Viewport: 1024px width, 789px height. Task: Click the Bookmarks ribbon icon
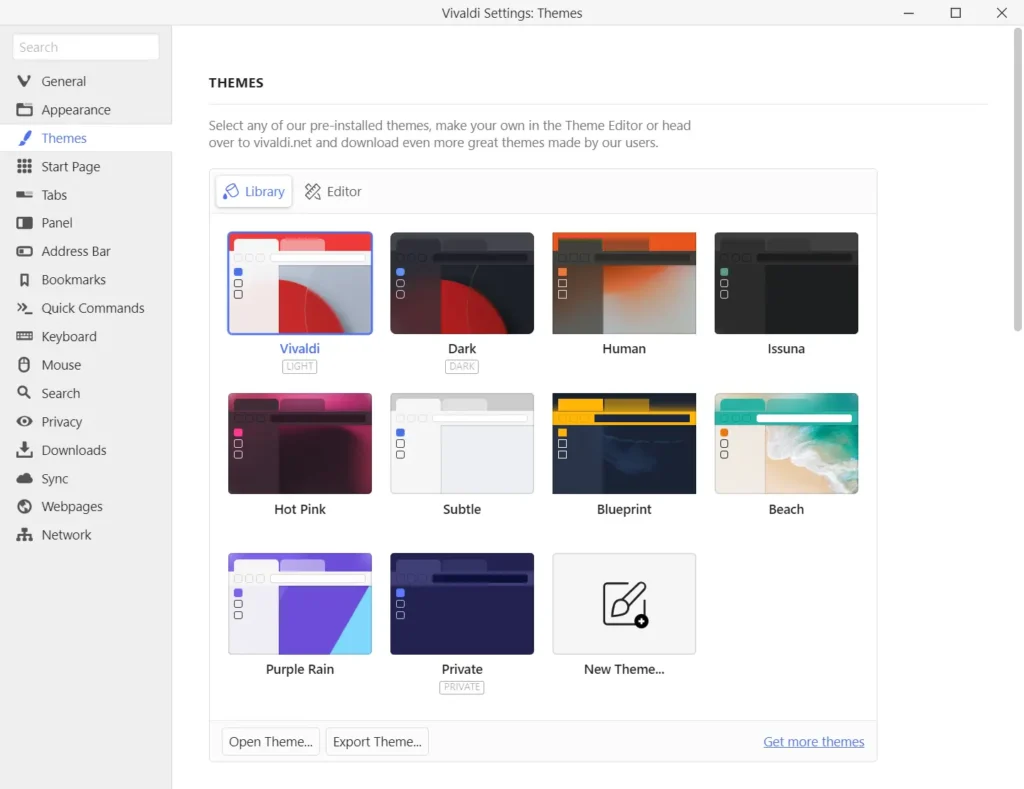pyautogui.click(x=24, y=280)
